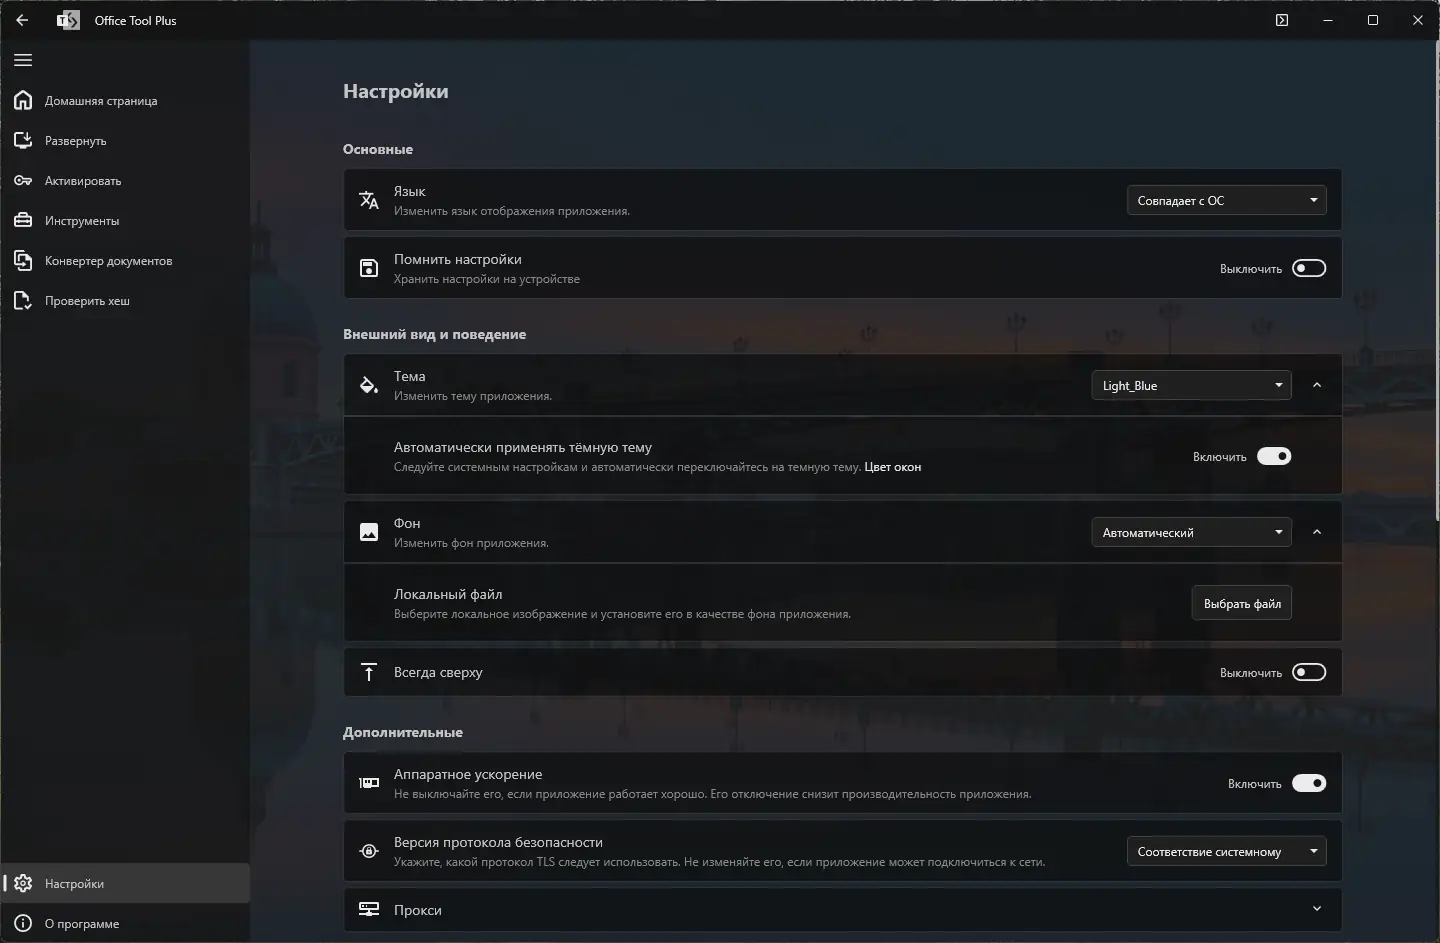Click the Версия протокола безопасности label
Viewport: 1440px width, 943px height.
[x=498, y=842]
